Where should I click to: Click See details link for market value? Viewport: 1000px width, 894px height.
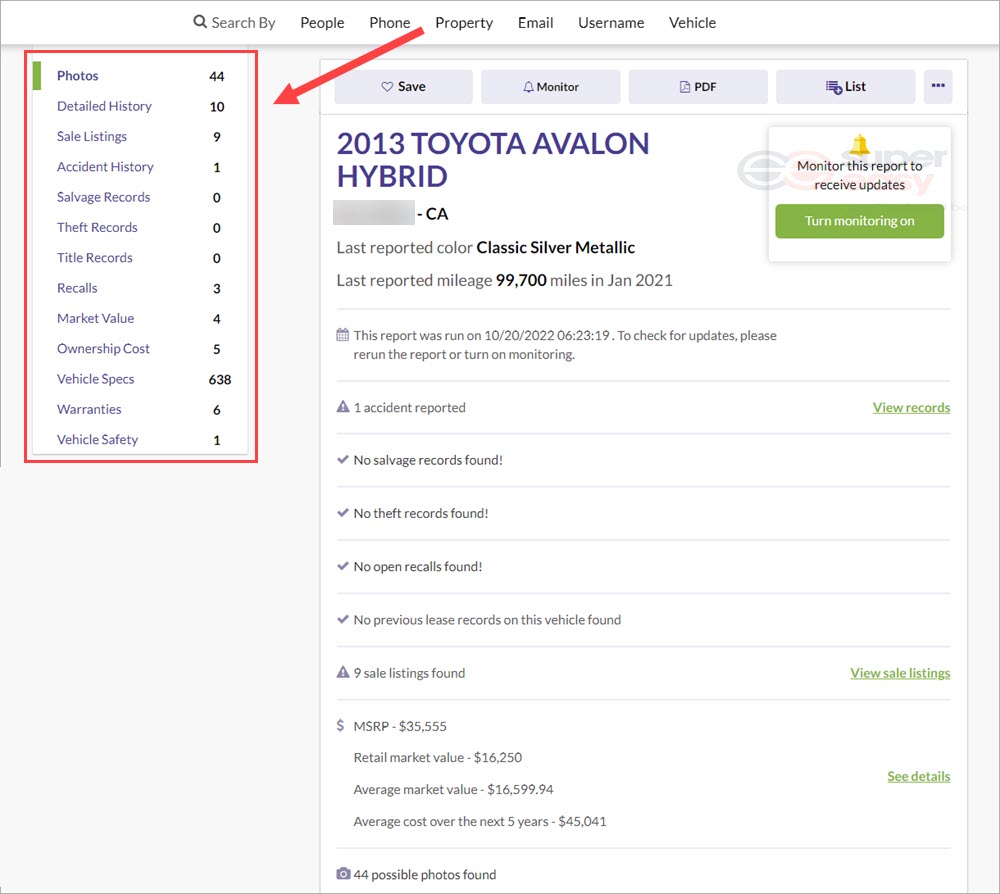[918, 776]
